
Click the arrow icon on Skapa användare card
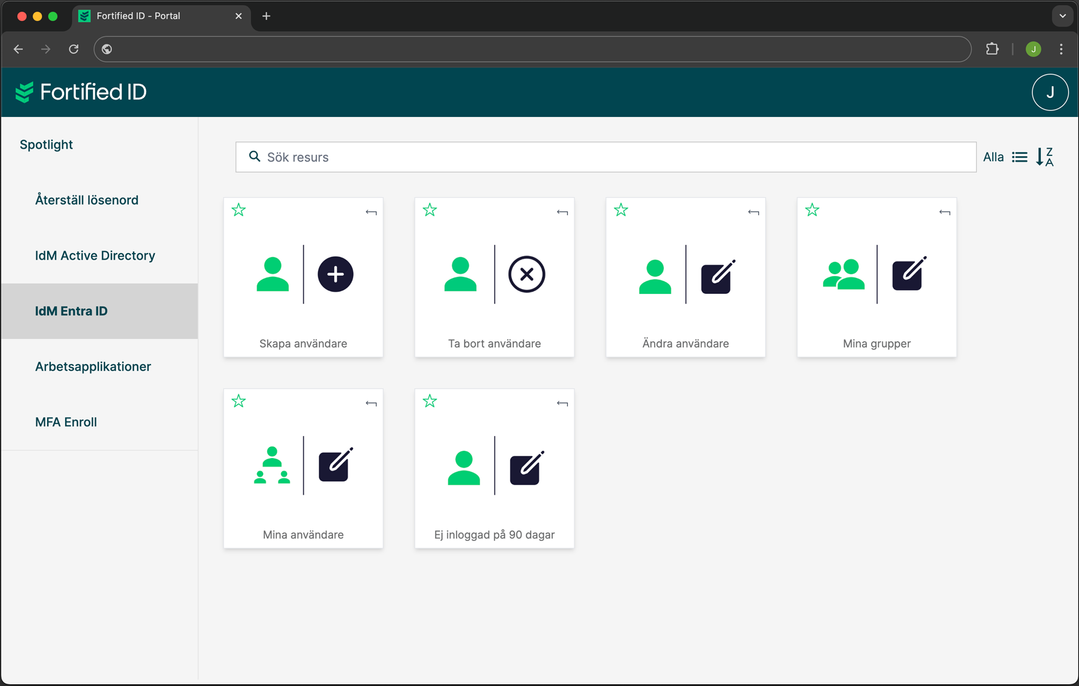(371, 212)
